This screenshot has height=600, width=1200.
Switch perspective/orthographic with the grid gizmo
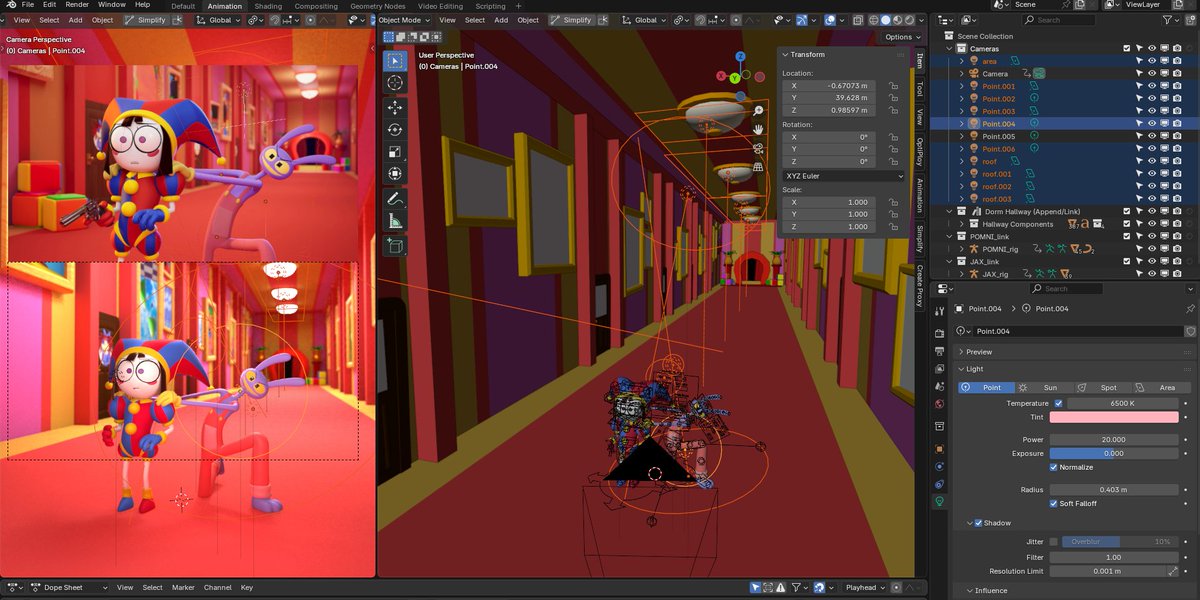[758, 167]
